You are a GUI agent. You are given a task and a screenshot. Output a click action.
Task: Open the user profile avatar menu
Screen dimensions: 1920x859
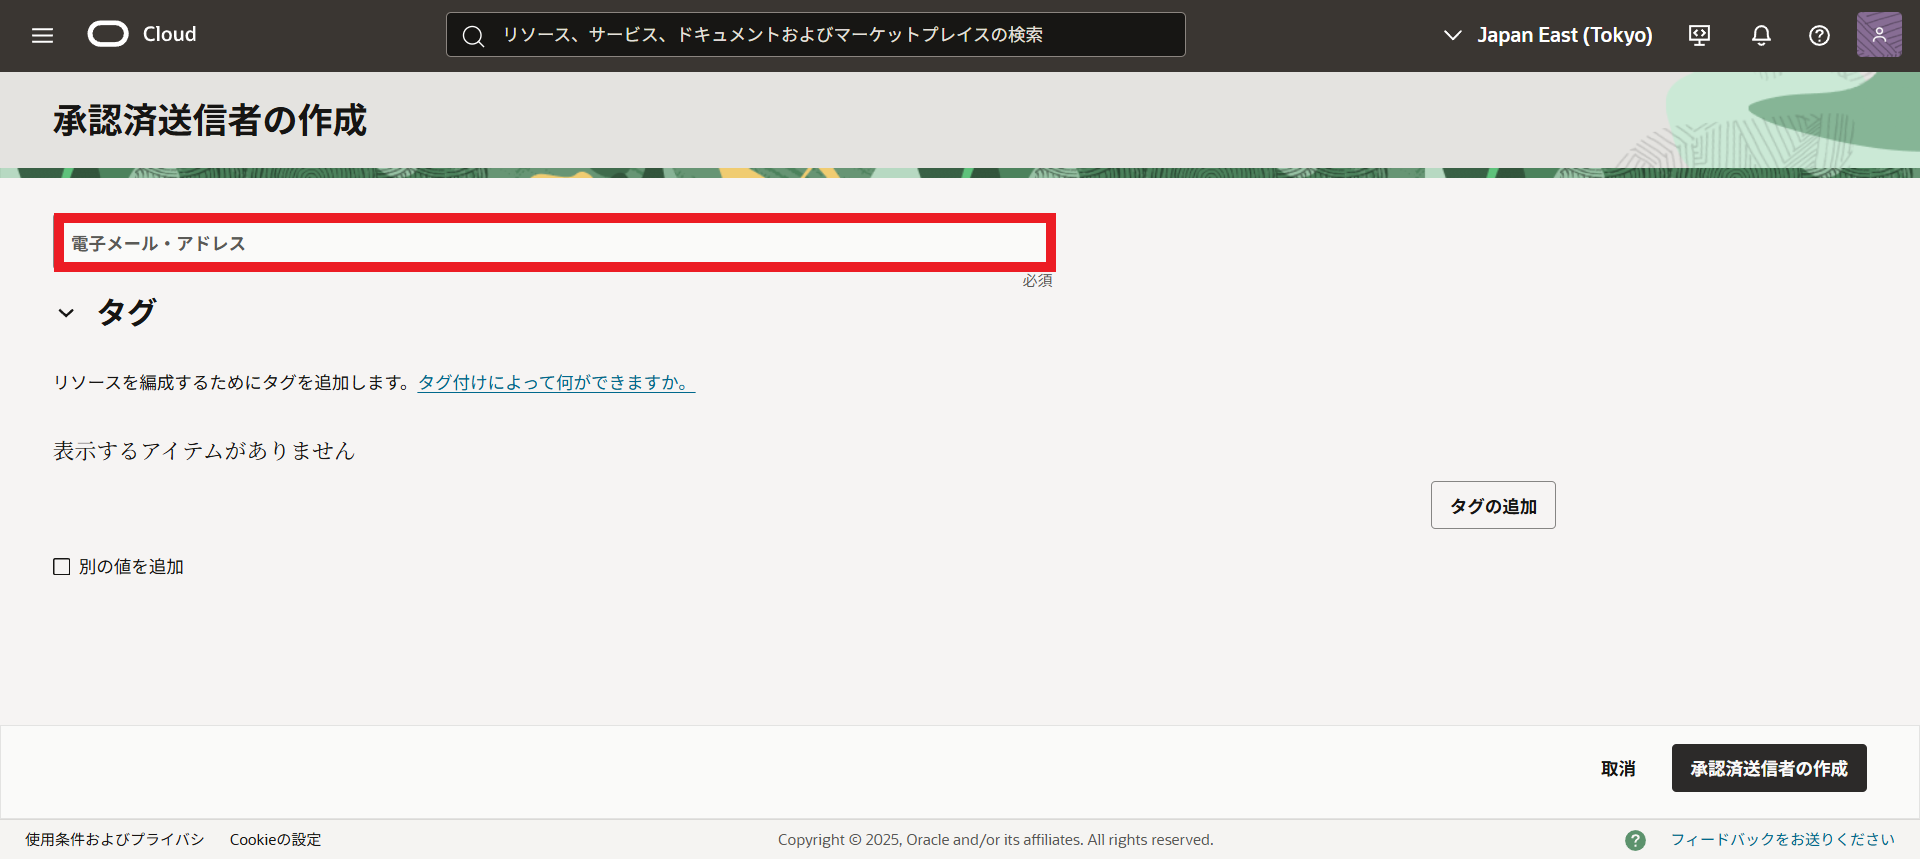pyautogui.click(x=1878, y=35)
